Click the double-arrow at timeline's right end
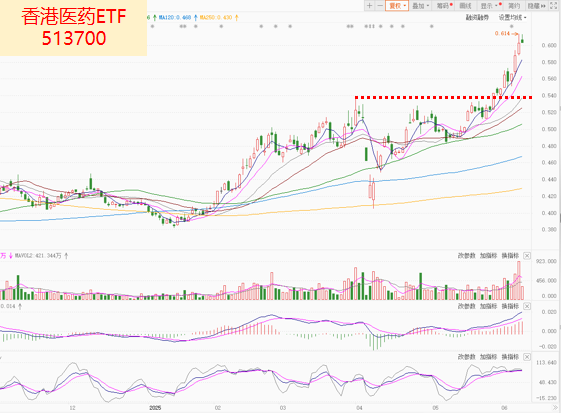 (555, 408)
